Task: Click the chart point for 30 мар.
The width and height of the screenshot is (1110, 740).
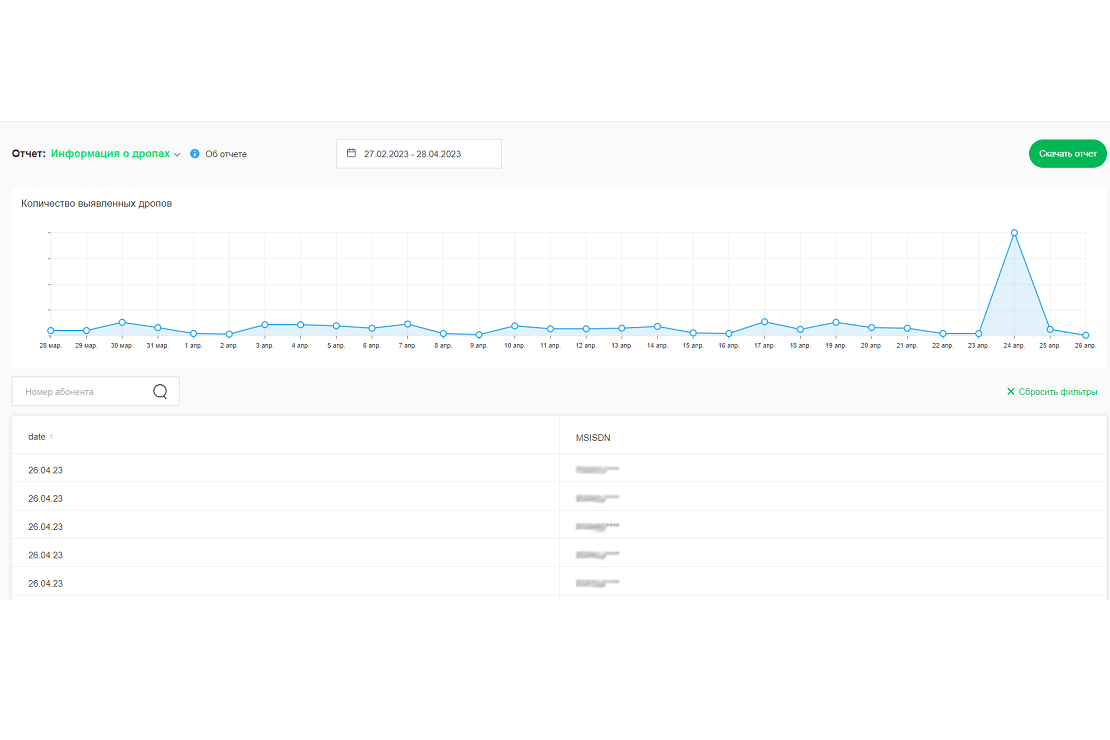Action: (122, 322)
